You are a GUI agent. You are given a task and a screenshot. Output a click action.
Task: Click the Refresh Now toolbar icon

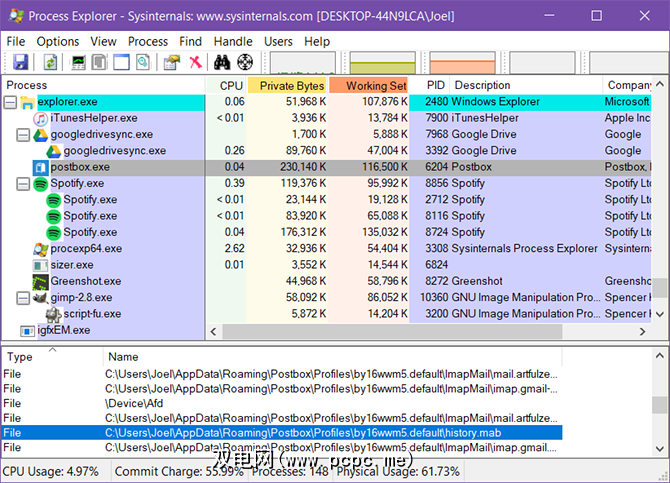(50, 62)
